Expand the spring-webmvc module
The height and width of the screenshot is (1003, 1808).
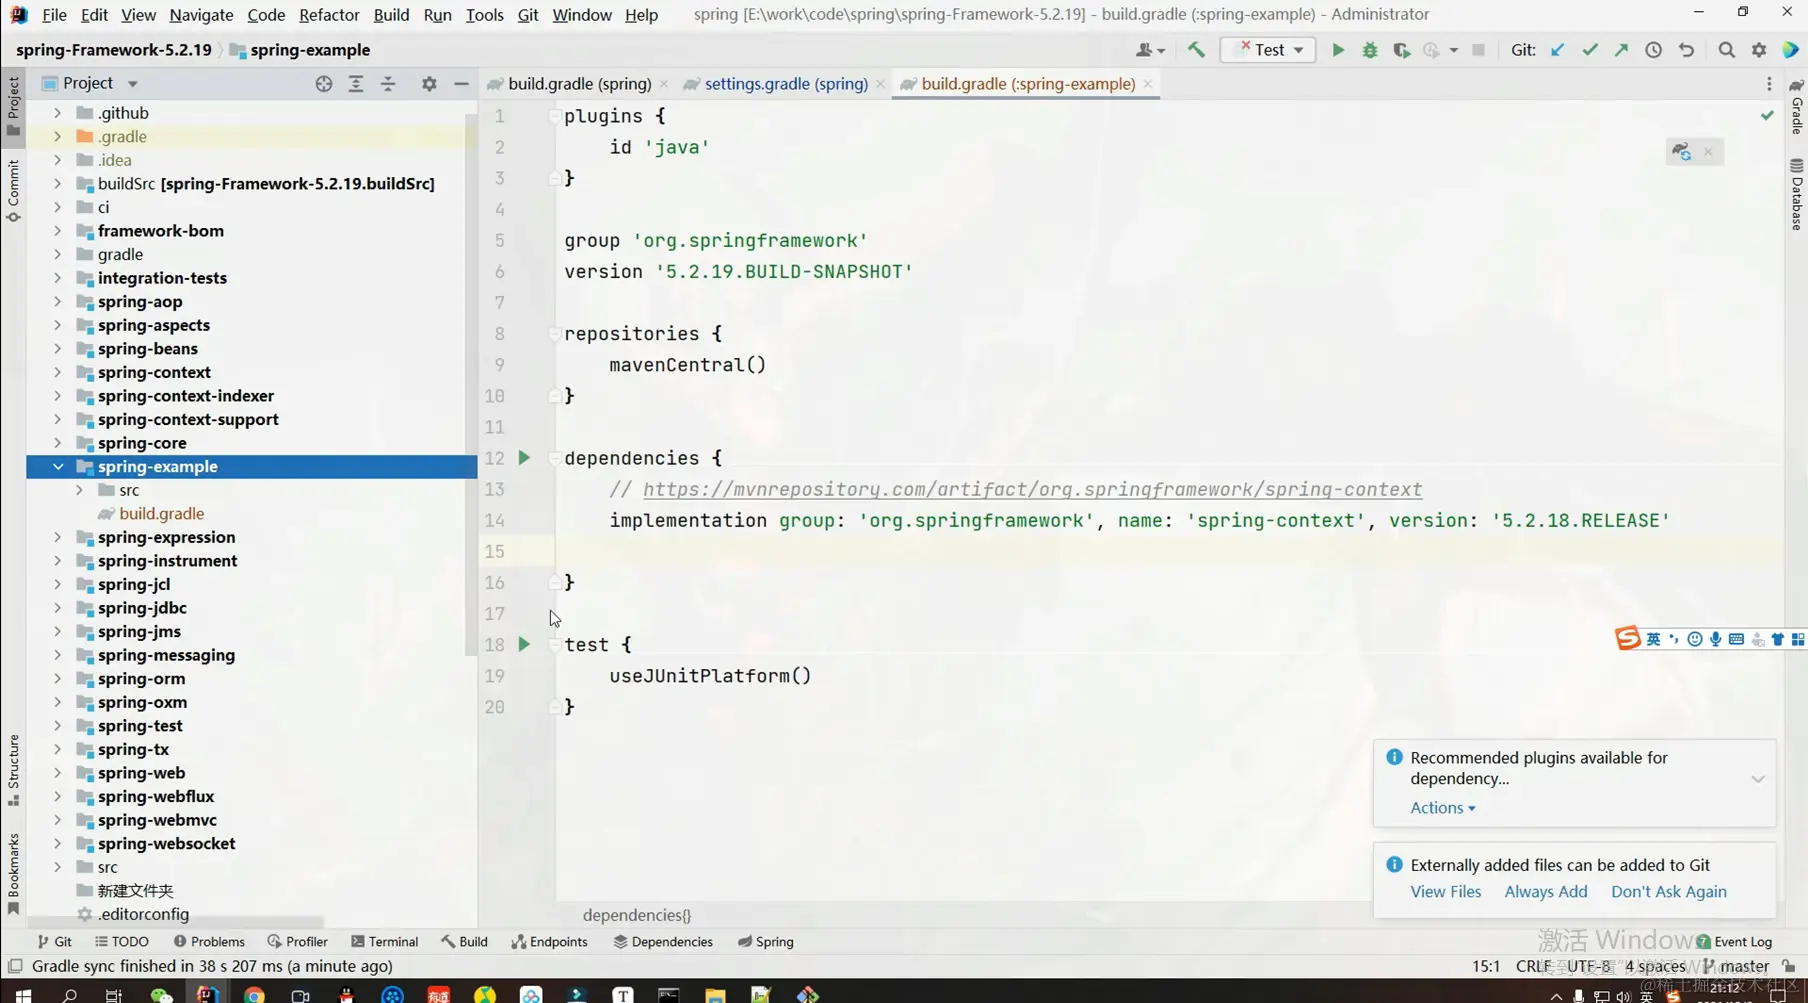click(57, 820)
